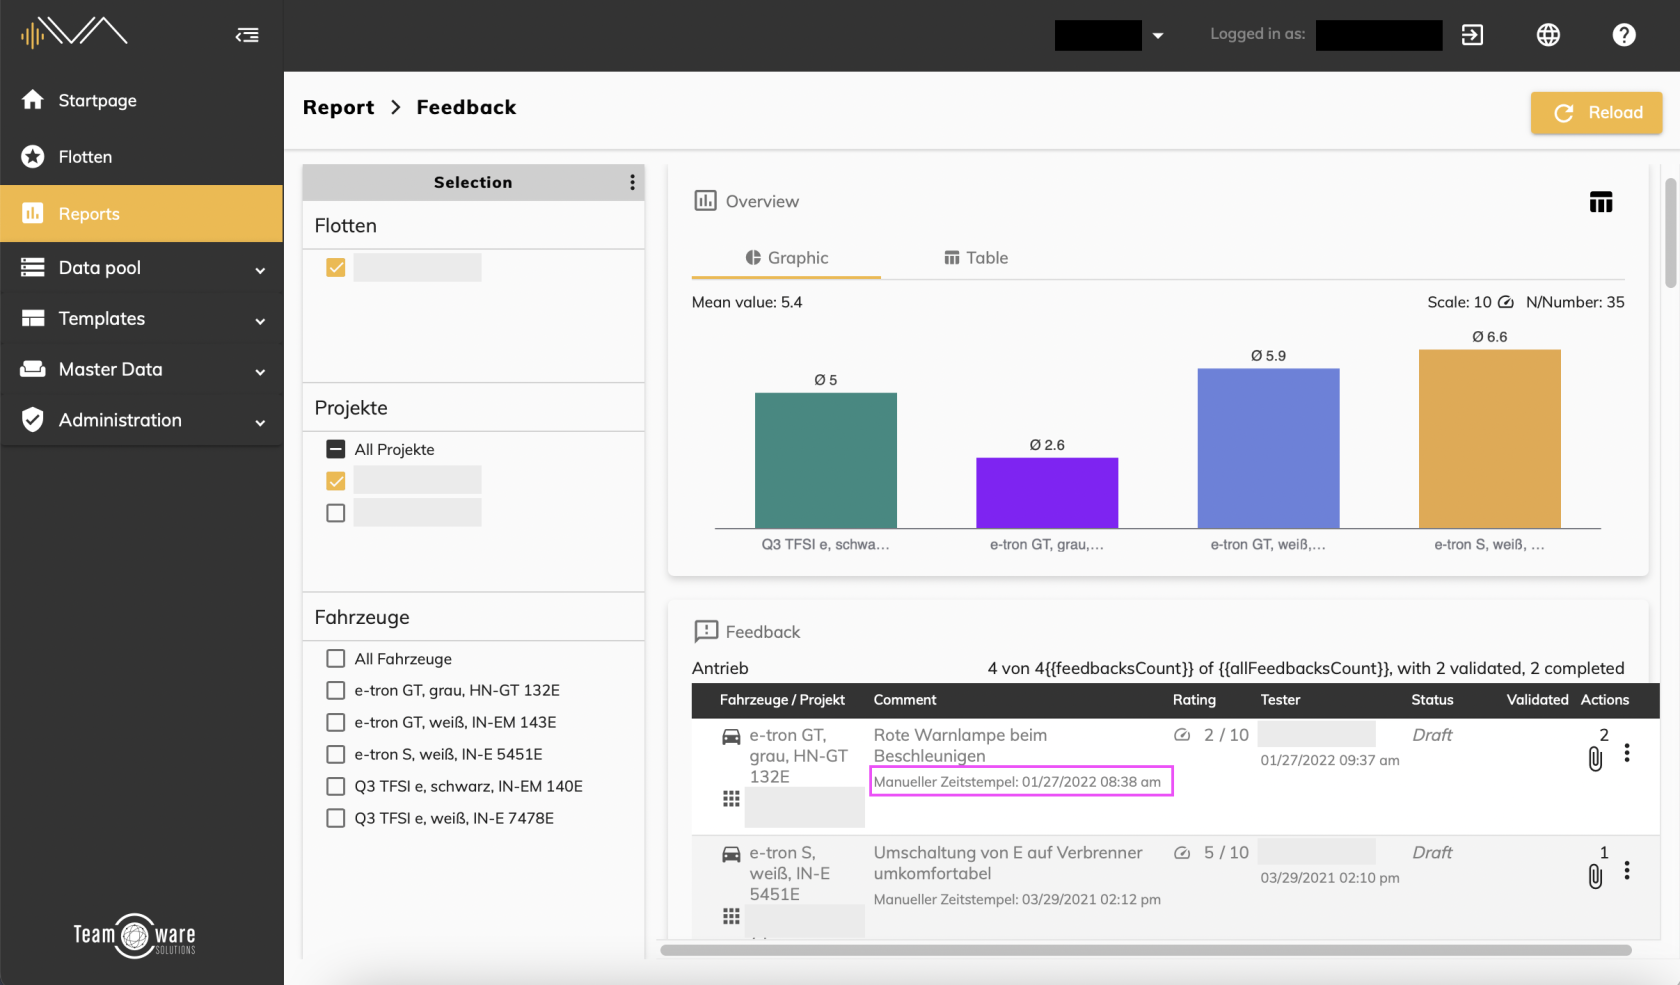The image size is (1680, 985).
Task: Click the blue e-tron GT weiß bar
Action: (1268, 448)
